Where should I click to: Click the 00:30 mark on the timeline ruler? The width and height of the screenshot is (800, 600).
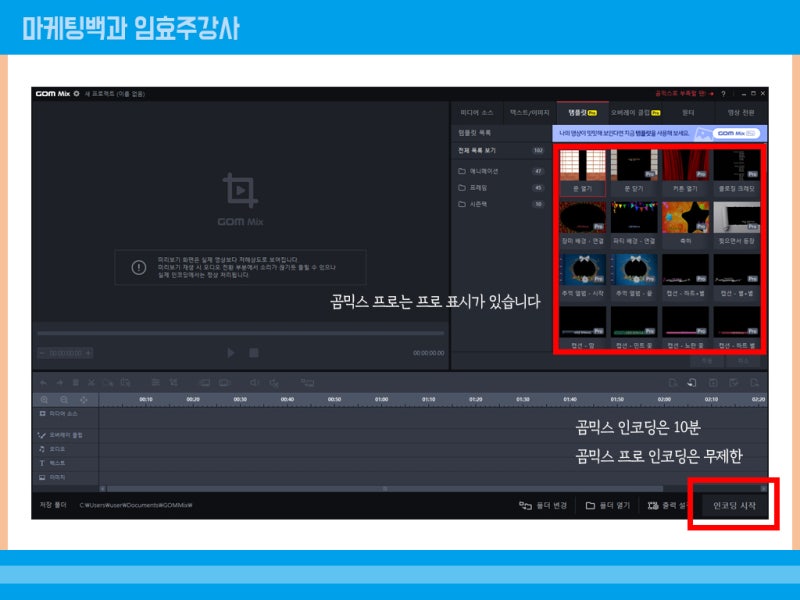click(x=240, y=399)
